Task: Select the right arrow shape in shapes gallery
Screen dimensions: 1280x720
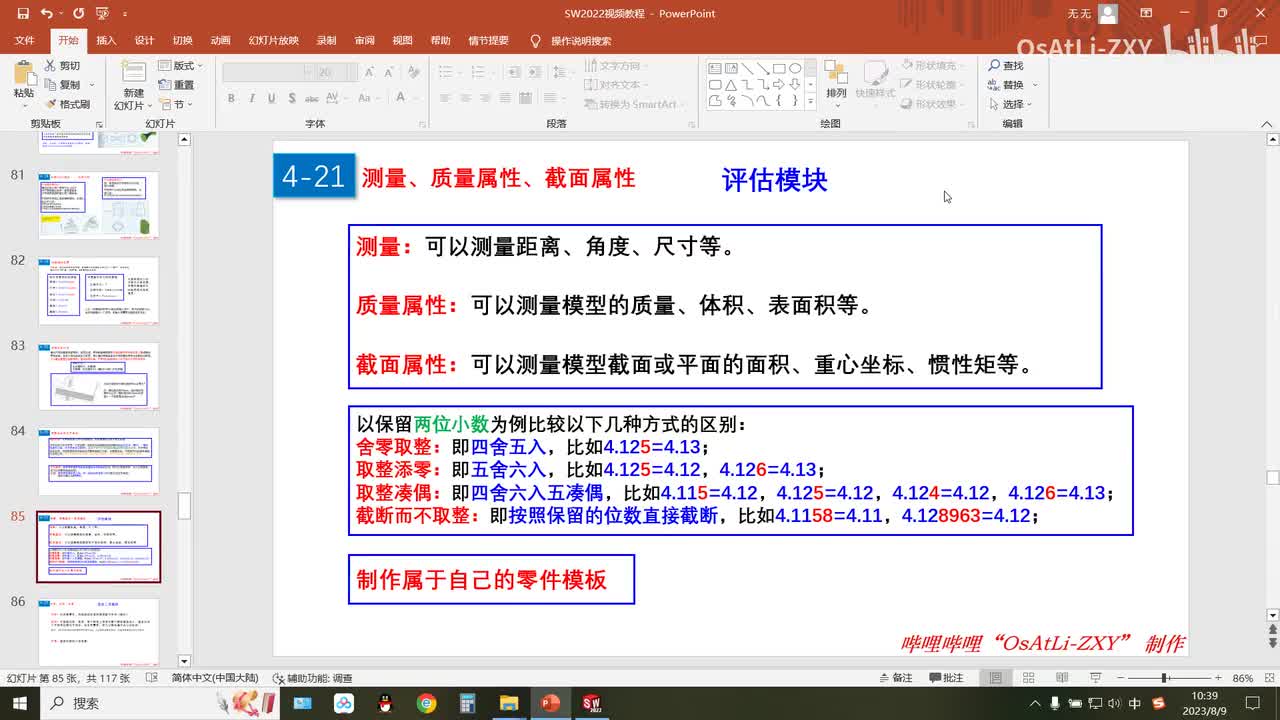Action: point(779,85)
